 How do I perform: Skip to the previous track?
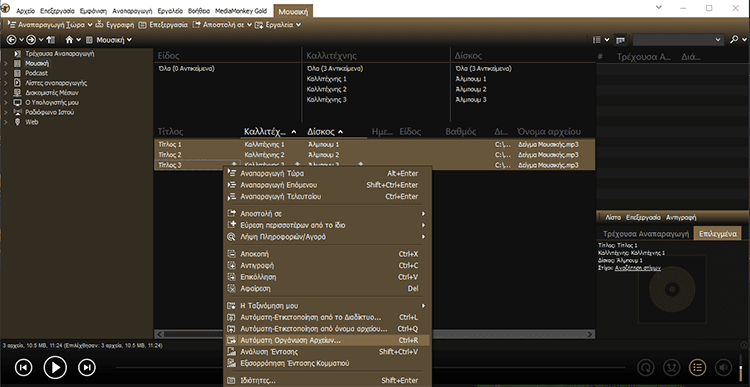23,367
